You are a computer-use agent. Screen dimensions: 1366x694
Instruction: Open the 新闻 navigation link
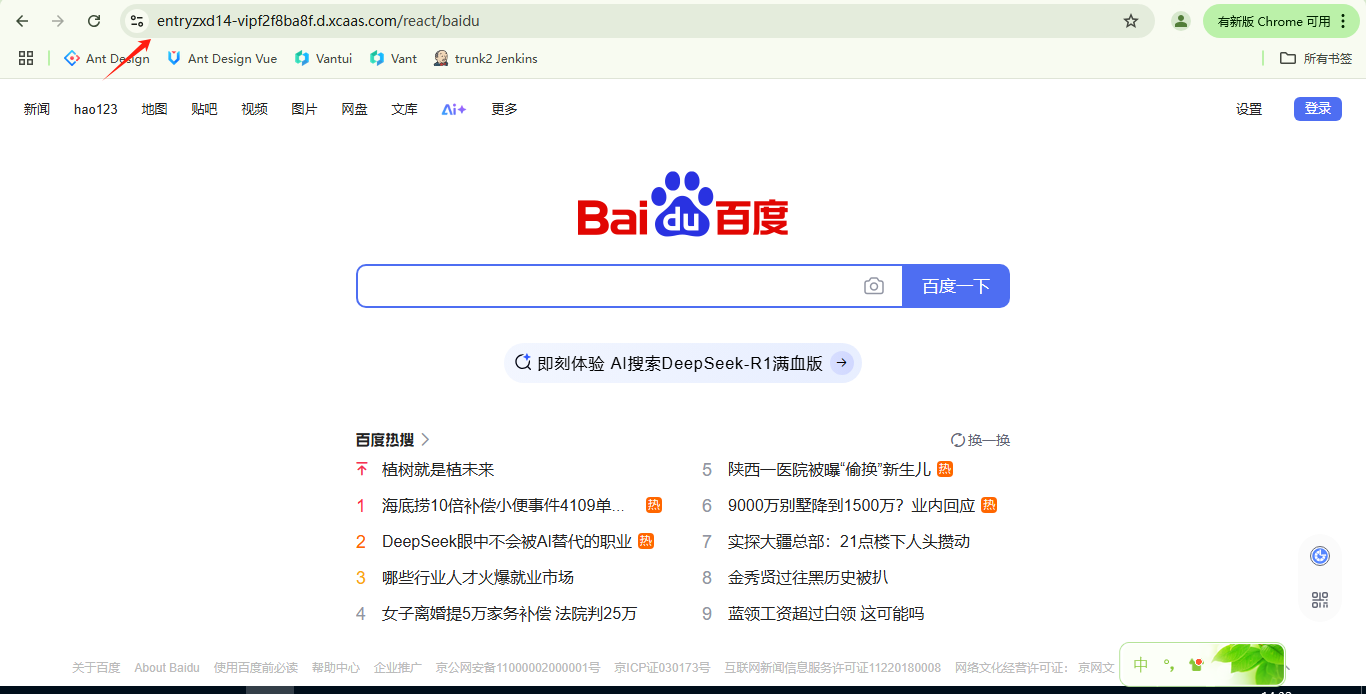click(37, 109)
